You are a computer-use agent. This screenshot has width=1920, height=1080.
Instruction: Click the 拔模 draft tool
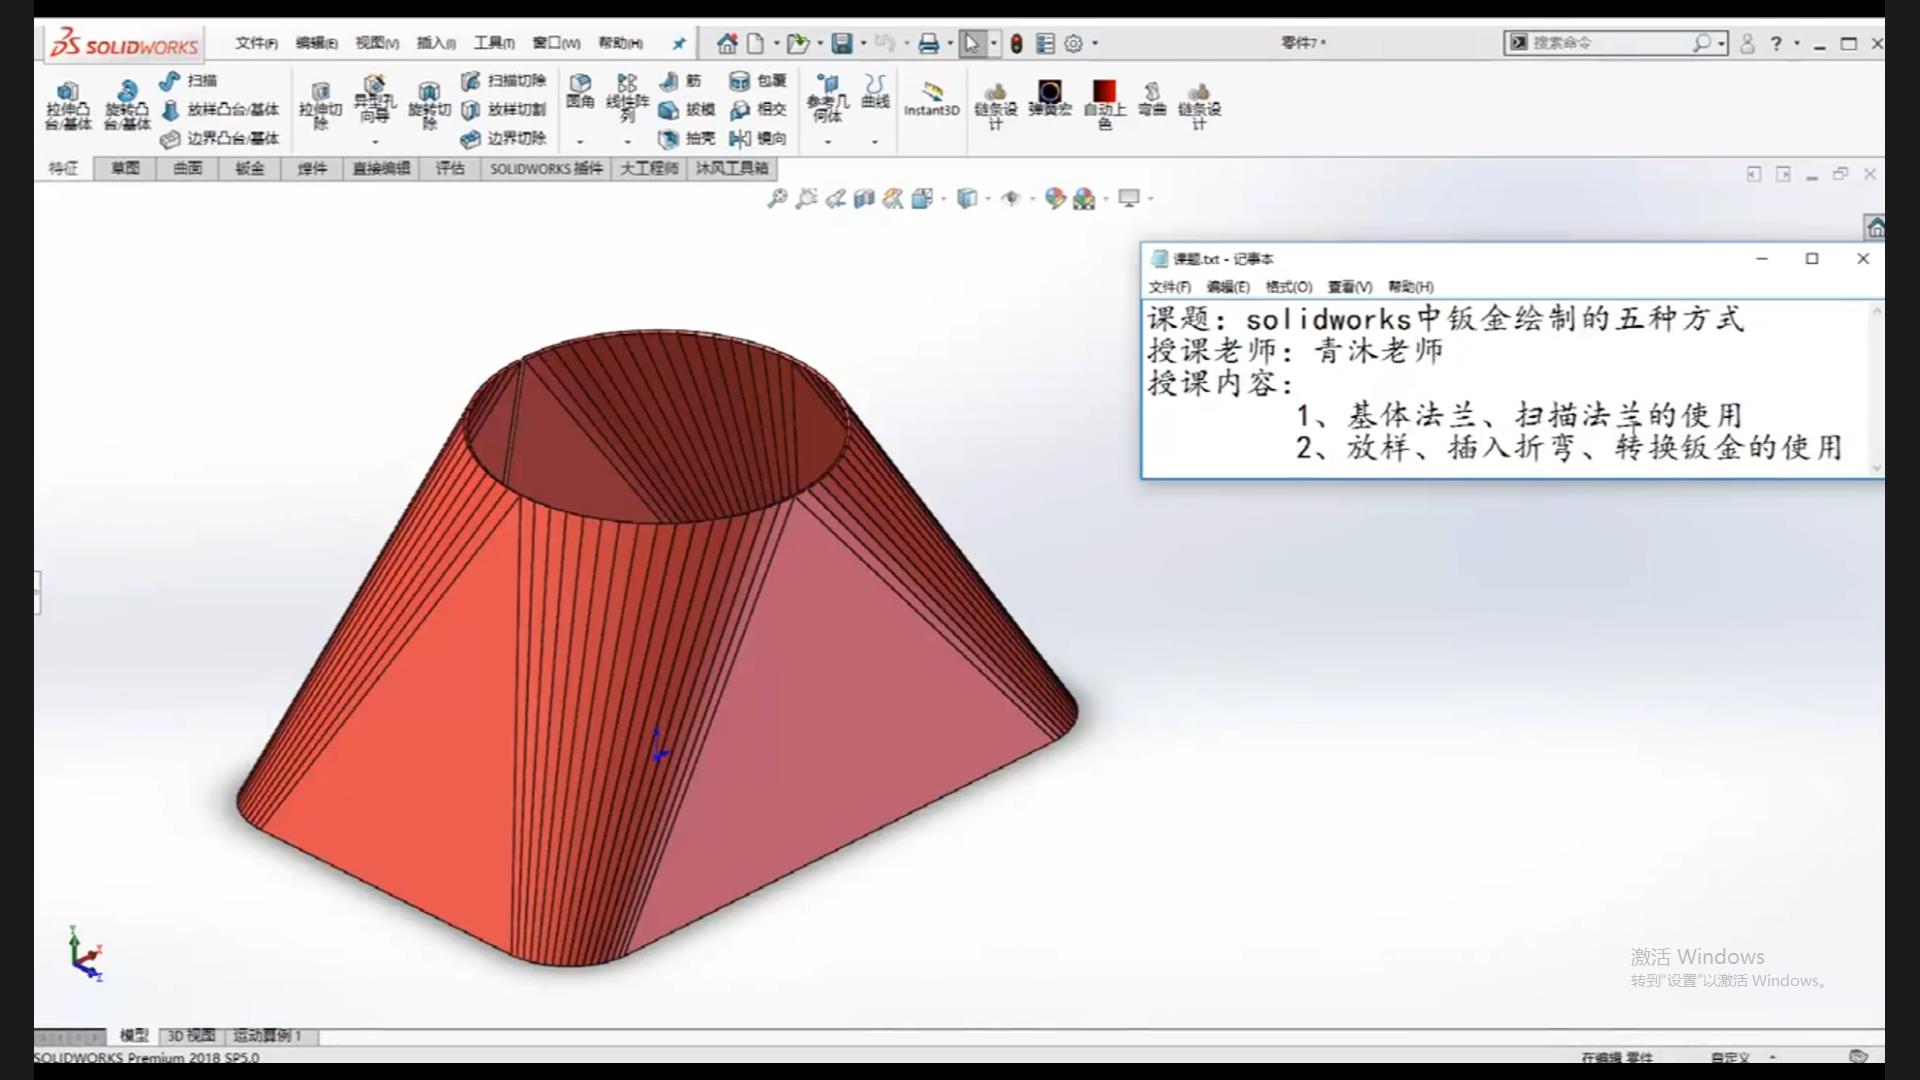pos(687,109)
